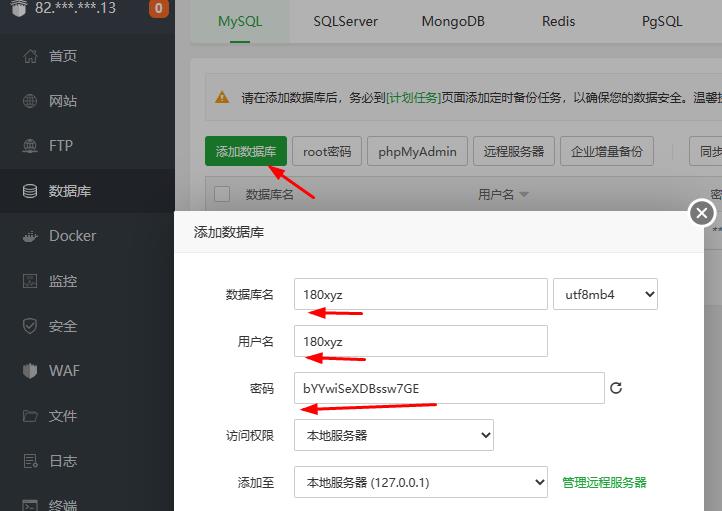This screenshot has height=511, width=722.
Task: Open 日志 logs page
Action: pyautogui.click(x=63, y=461)
